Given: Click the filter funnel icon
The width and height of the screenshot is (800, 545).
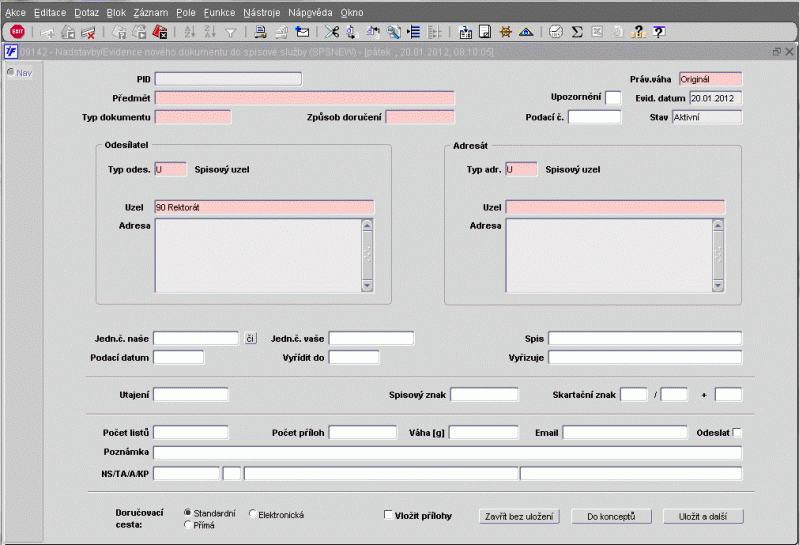Looking at the screenshot, I should click(231, 33).
